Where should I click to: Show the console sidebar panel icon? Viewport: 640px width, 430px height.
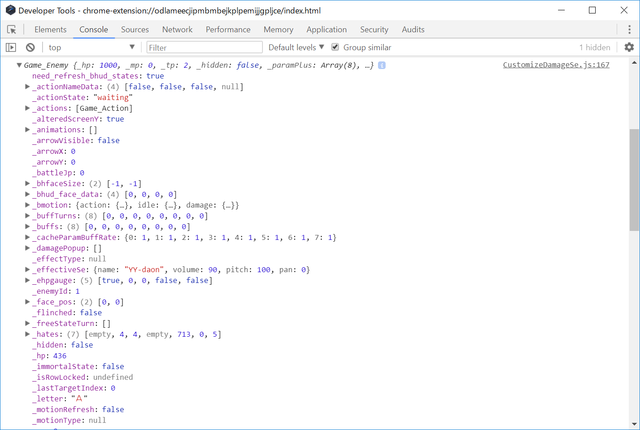pos(11,47)
